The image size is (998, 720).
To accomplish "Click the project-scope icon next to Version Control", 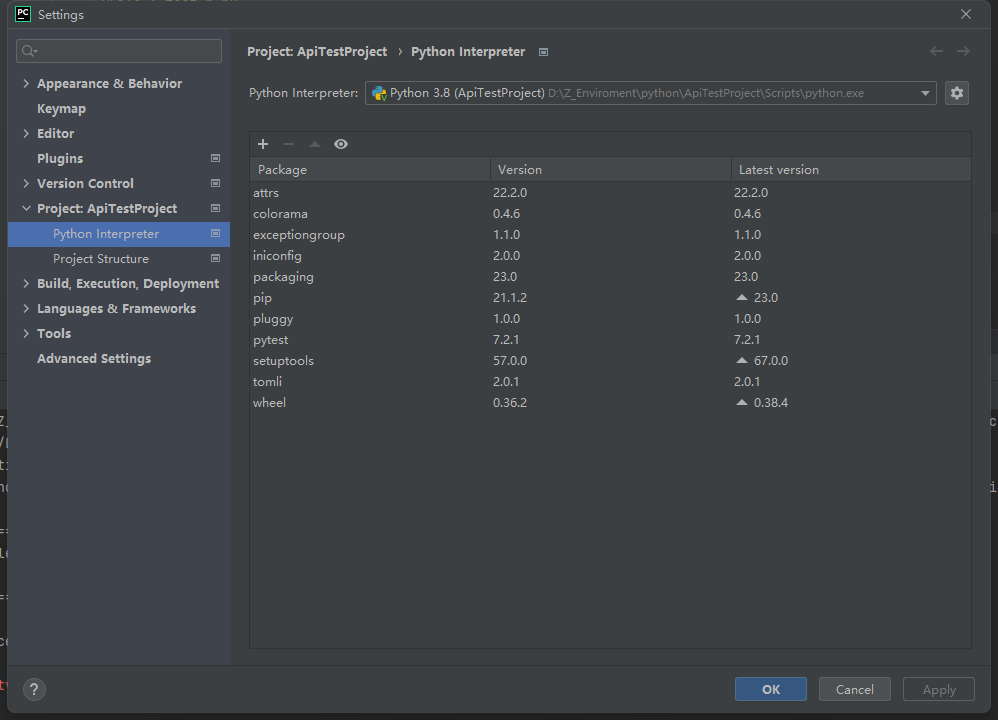I will (215, 183).
